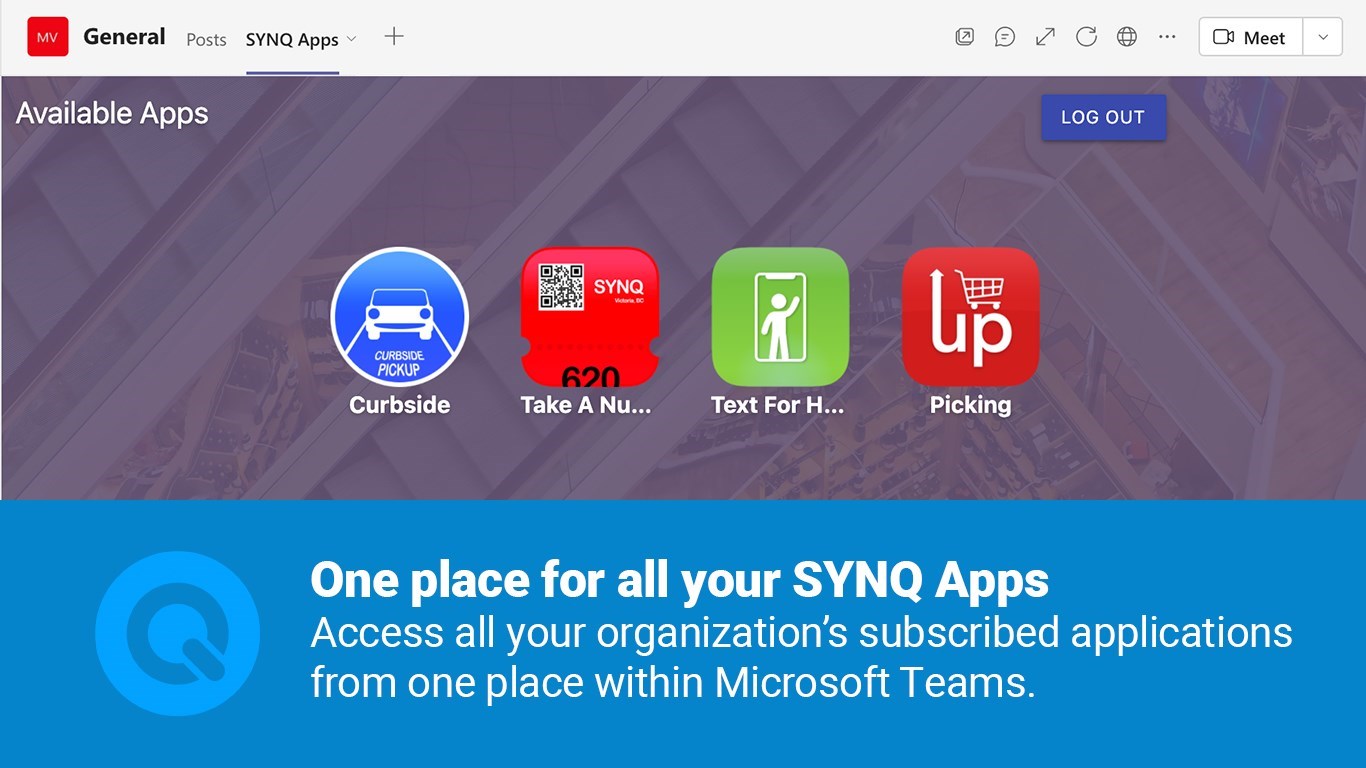Select the SYNQ Apps tab

(x=292, y=40)
